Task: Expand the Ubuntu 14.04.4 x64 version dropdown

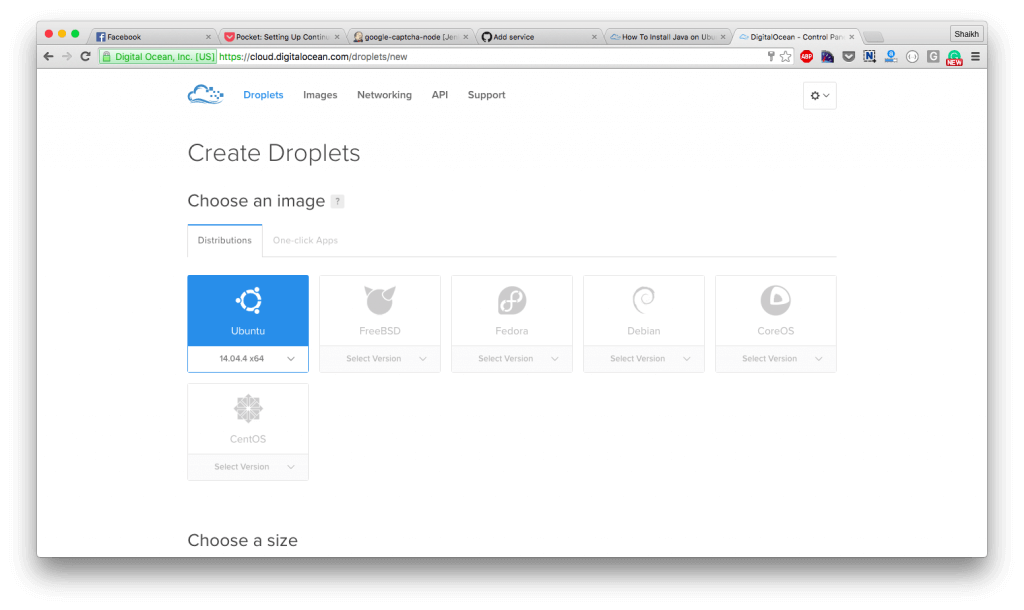Action: pos(247,358)
